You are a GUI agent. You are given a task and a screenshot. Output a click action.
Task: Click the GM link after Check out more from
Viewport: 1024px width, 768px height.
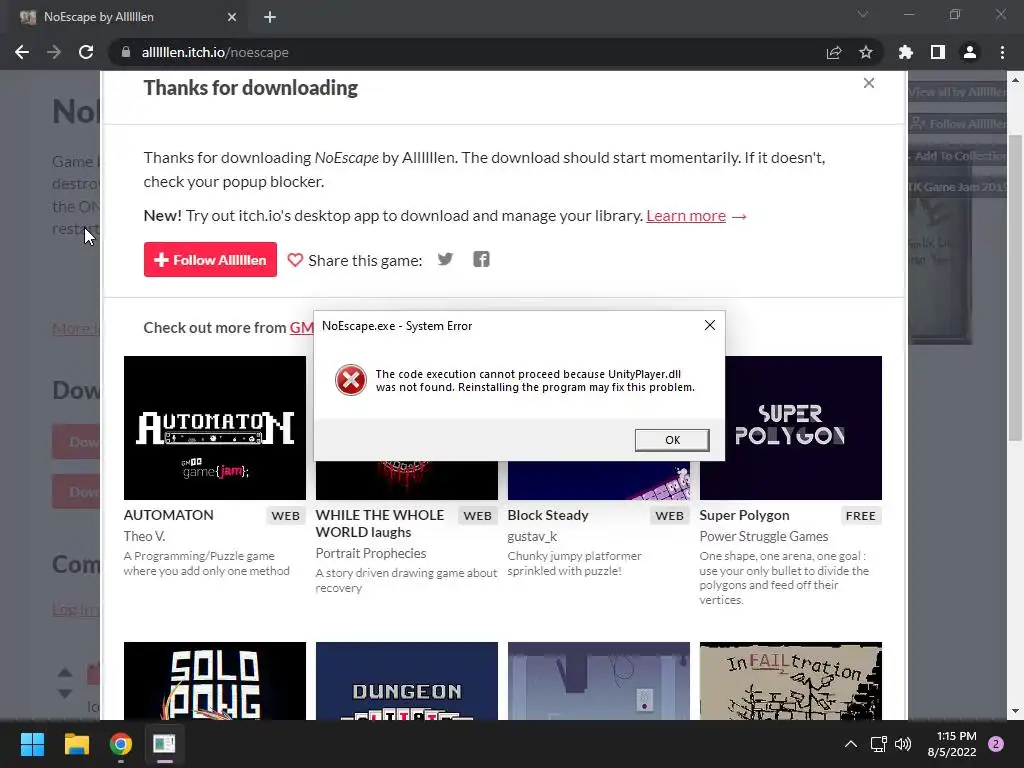(x=301, y=327)
